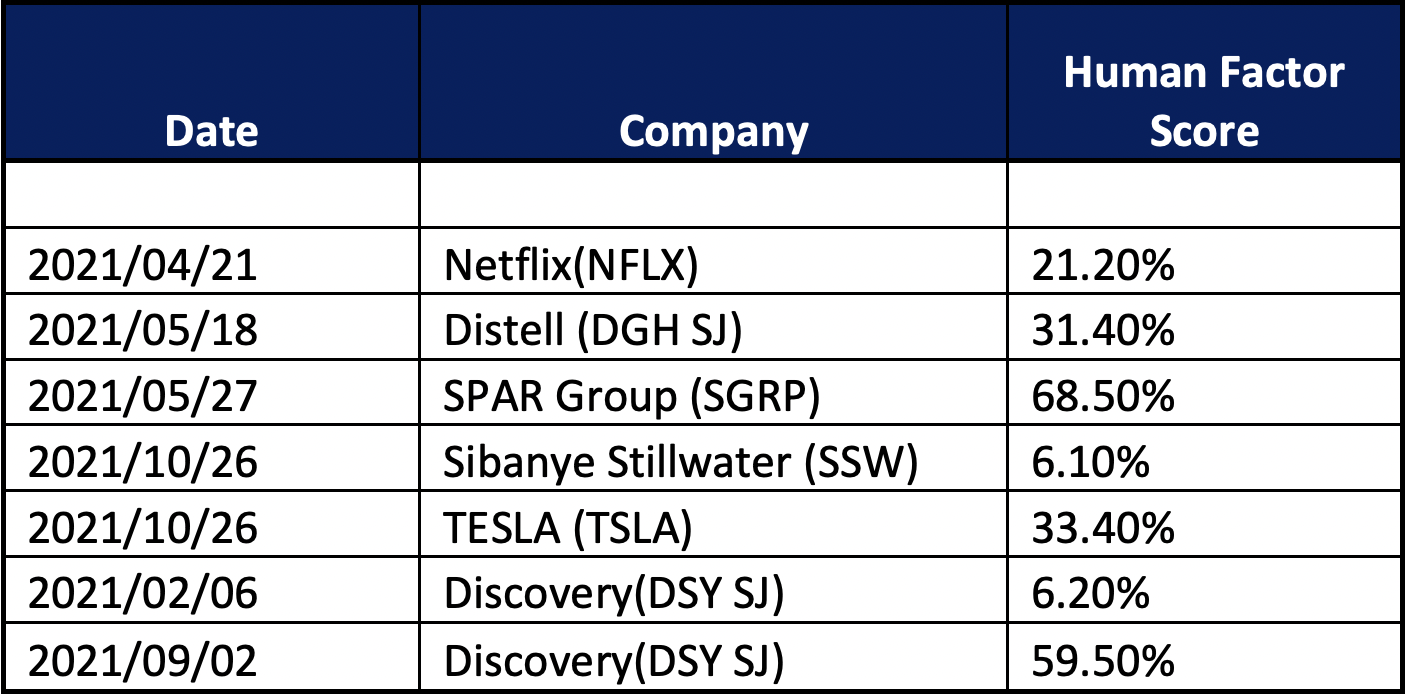The image size is (1406, 696).
Task: Select the 21.20% score cell
Action: [1103, 266]
